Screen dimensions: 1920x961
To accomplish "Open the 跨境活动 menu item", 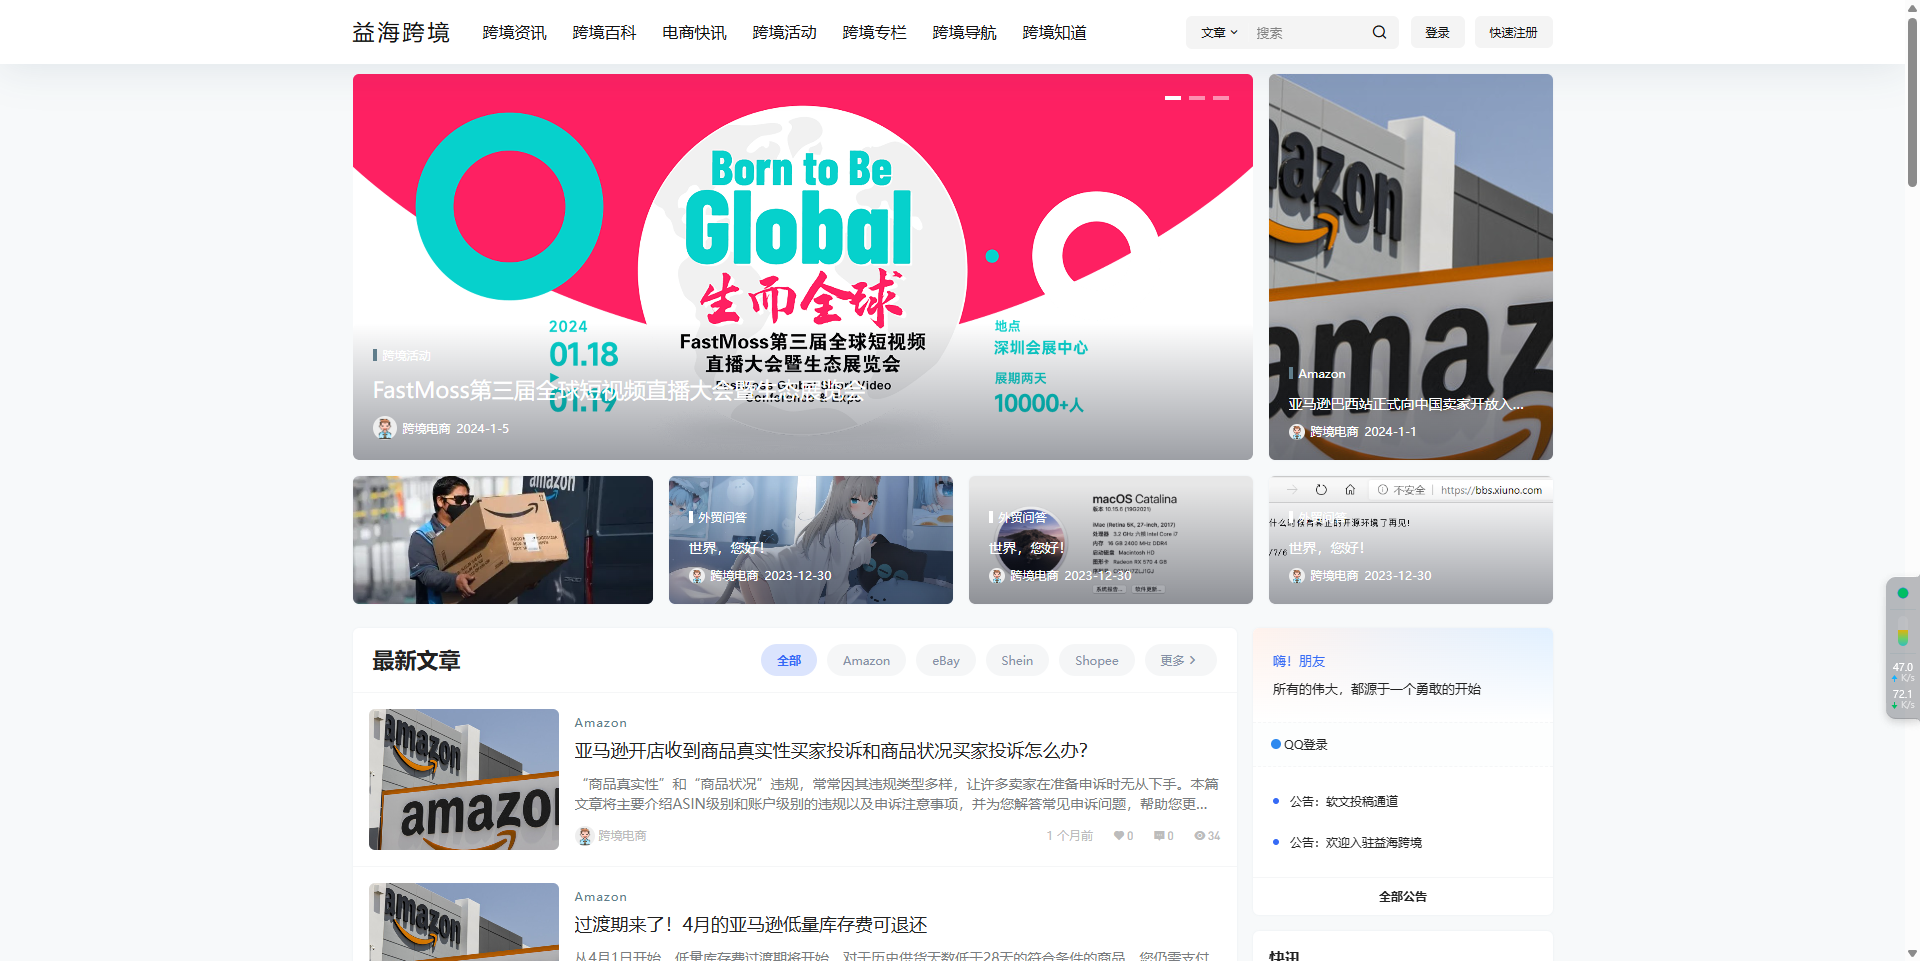I will tap(784, 32).
